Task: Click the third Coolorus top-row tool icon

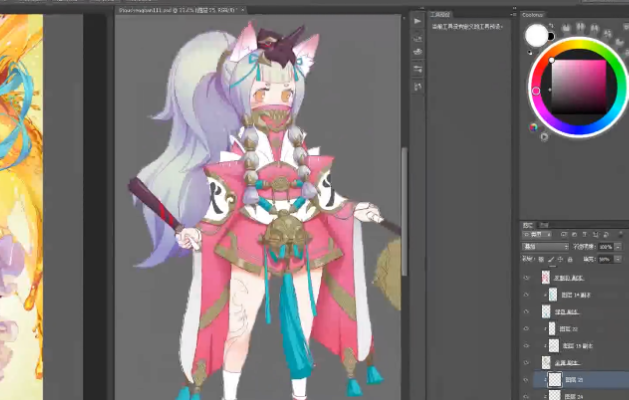Action: tap(595, 29)
